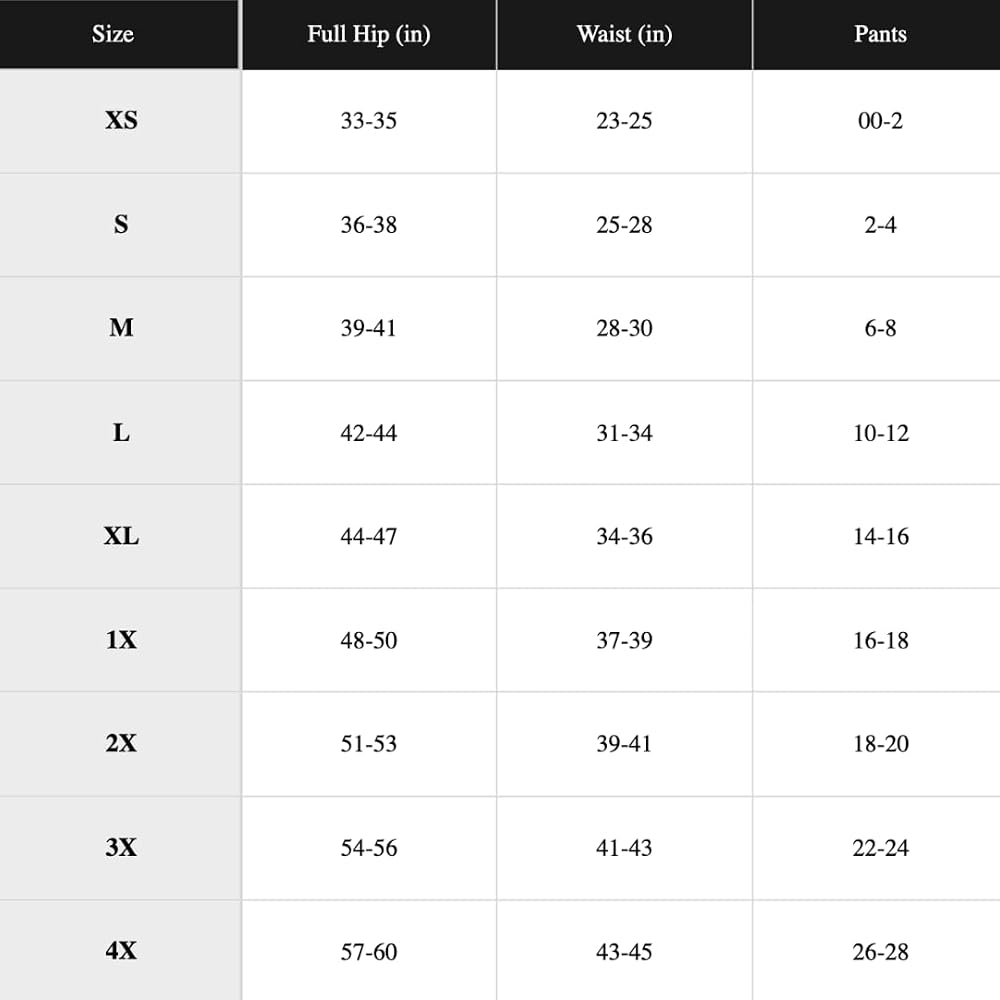Click the Size column header
This screenshot has height=1000, width=1000.
[113, 34]
